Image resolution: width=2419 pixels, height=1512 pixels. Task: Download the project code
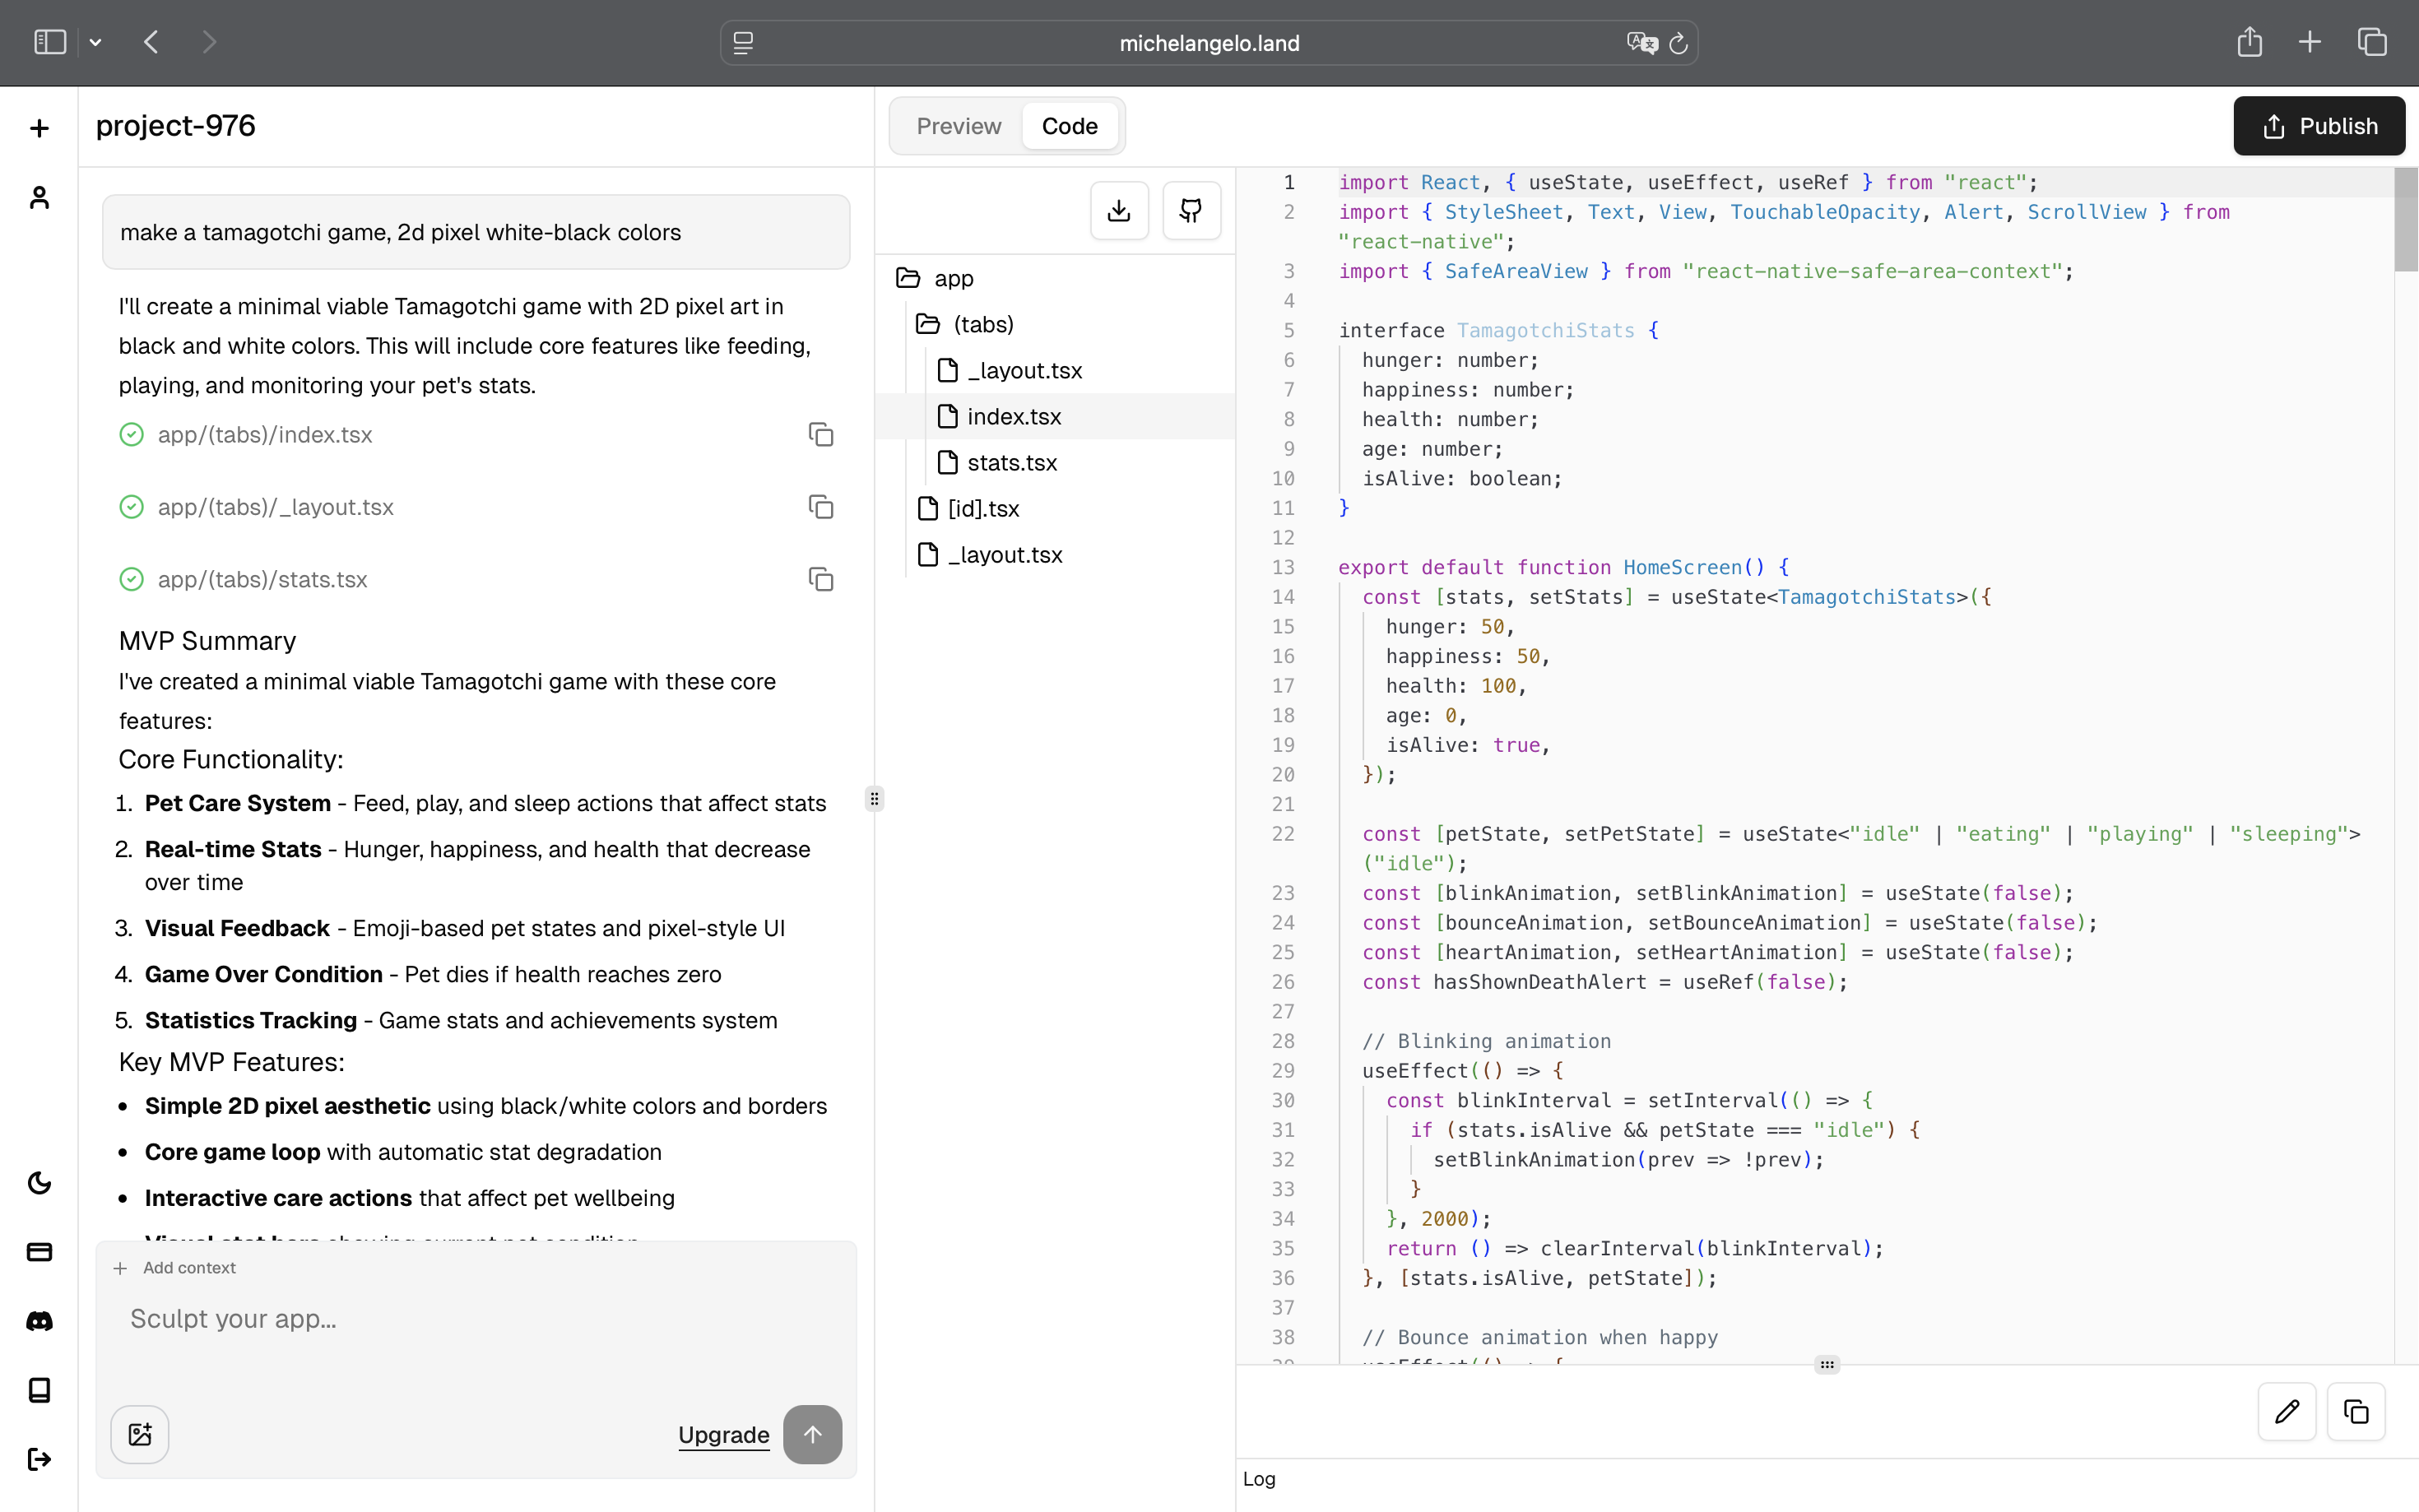point(1119,210)
